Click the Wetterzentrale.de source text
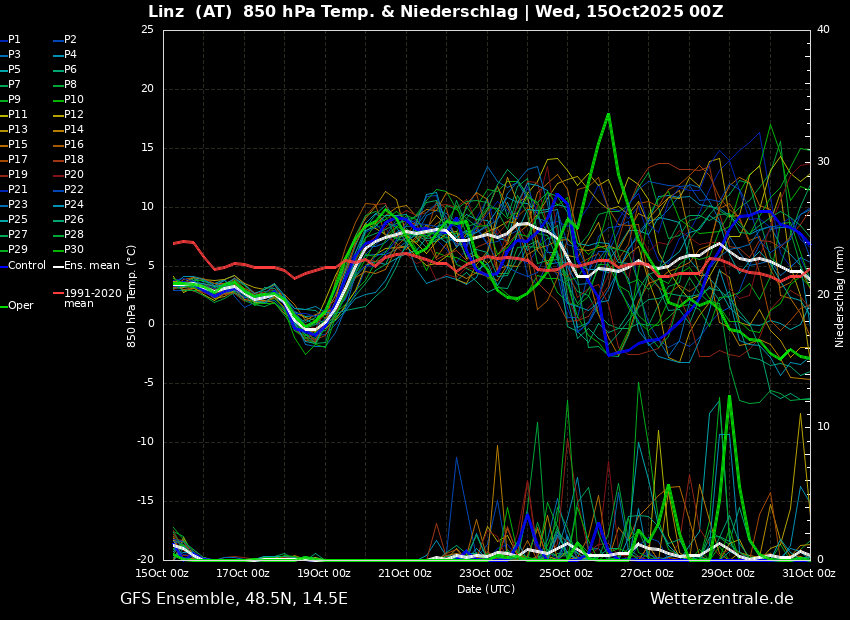Screen dimensions: 850x620 pos(721,599)
